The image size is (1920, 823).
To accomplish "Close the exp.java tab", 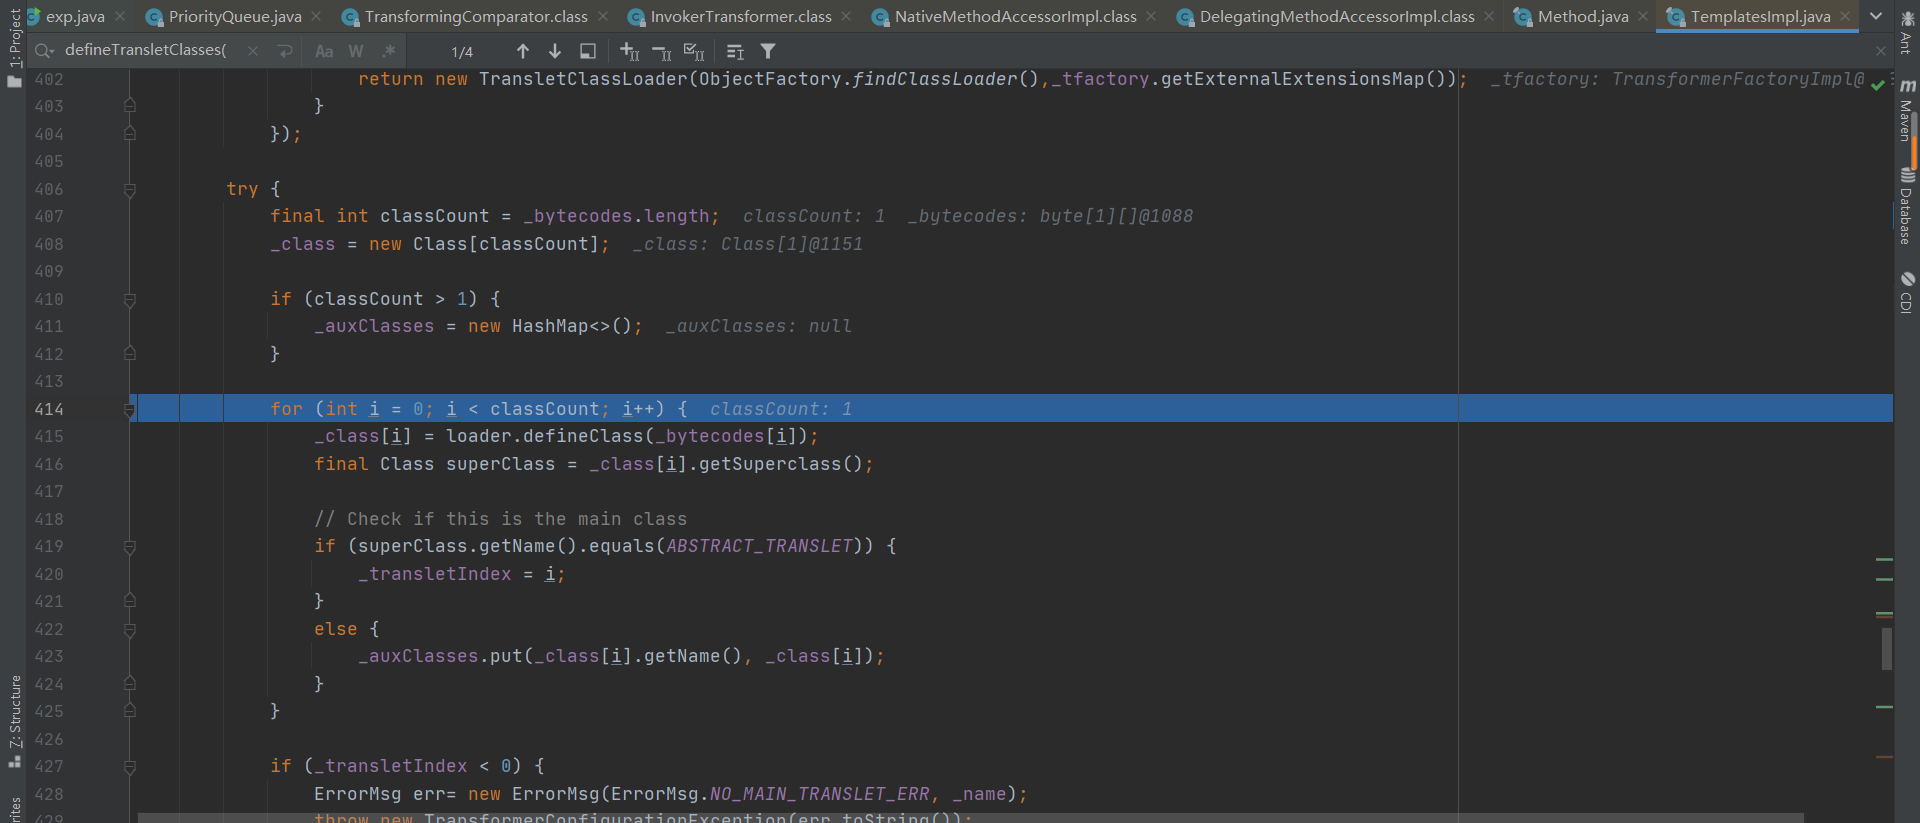I will [x=120, y=16].
